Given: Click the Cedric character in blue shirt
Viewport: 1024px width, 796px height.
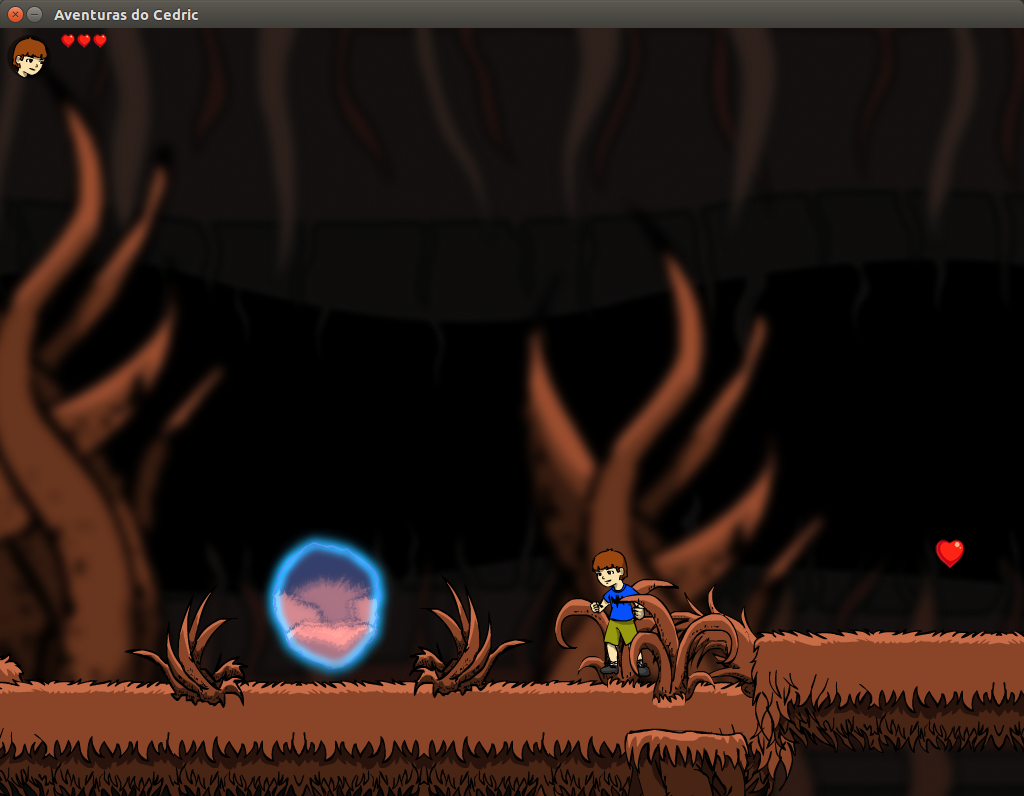Looking at the screenshot, I should 618,612.
